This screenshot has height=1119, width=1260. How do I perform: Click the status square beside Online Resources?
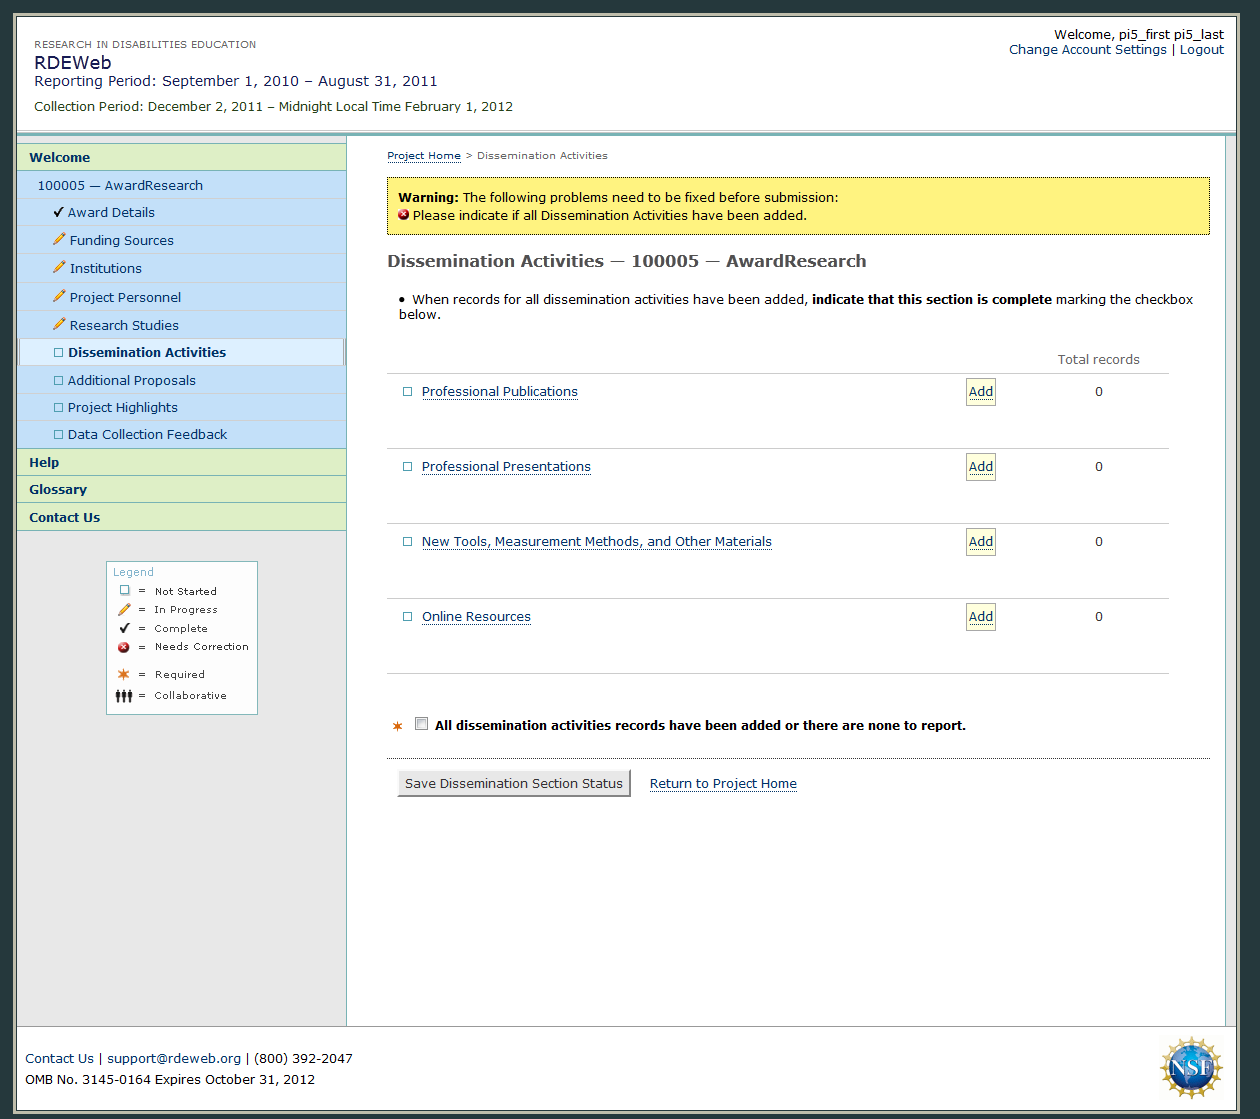click(407, 617)
